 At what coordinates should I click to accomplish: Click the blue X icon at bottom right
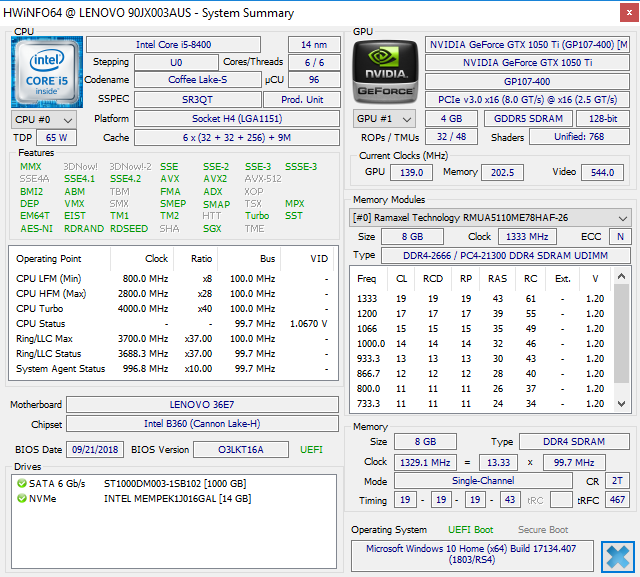pyautogui.click(x=618, y=557)
